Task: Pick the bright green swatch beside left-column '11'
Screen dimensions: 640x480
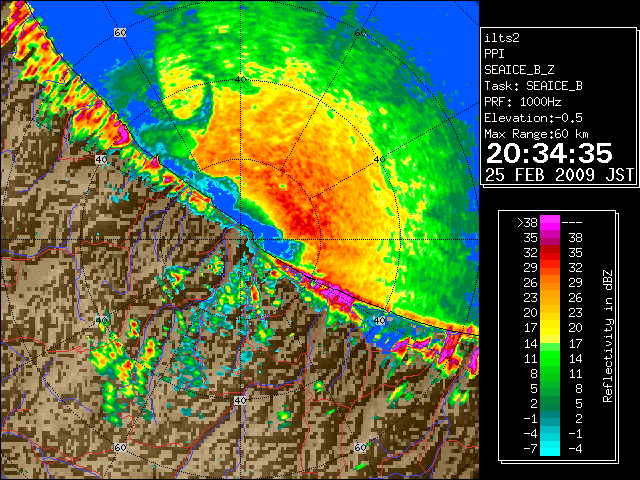Action: click(550, 358)
